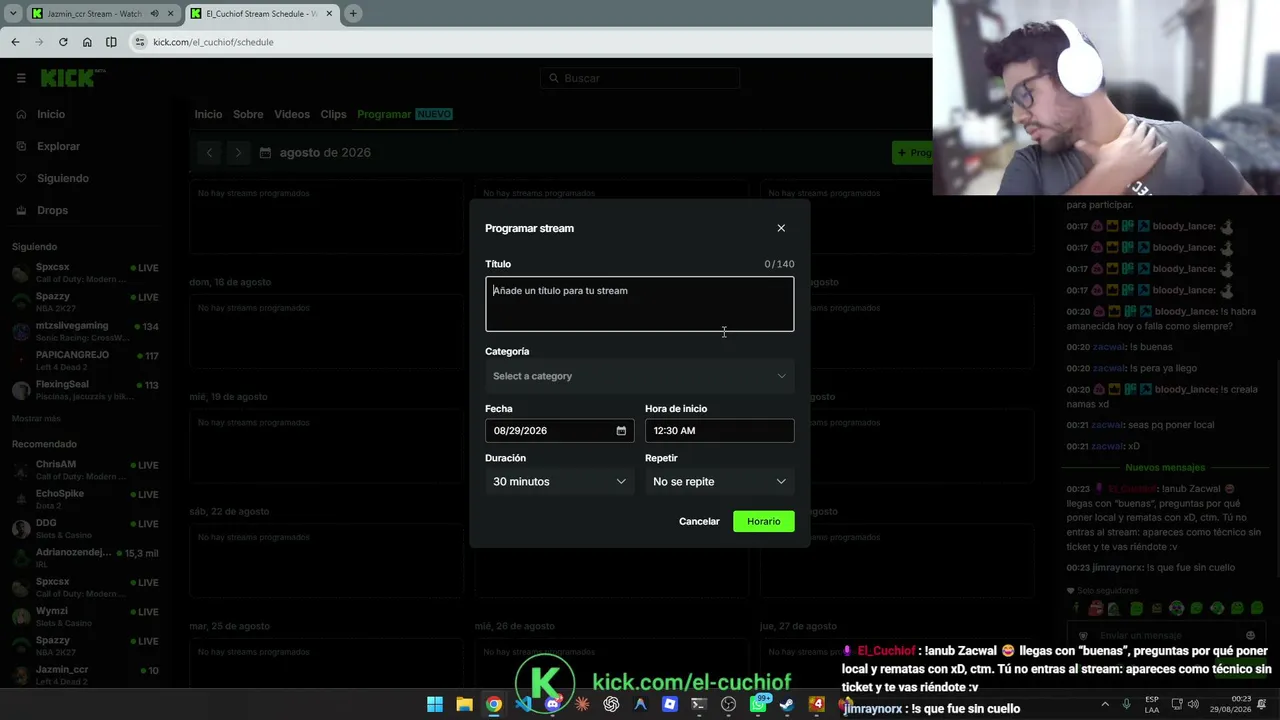
Task: Open ChrisAM recommended channel
Action: pos(85,470)
